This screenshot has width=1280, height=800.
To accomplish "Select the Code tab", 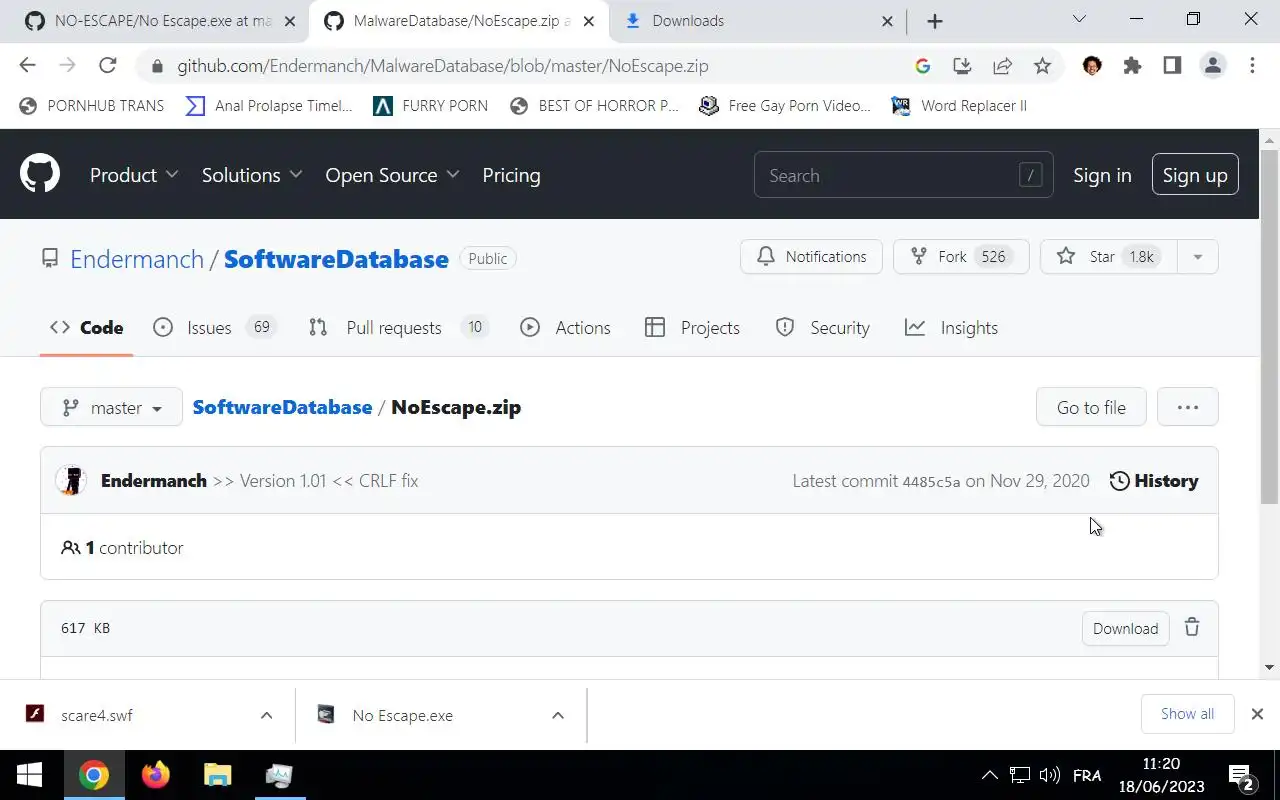I will (x=87, y=328).
